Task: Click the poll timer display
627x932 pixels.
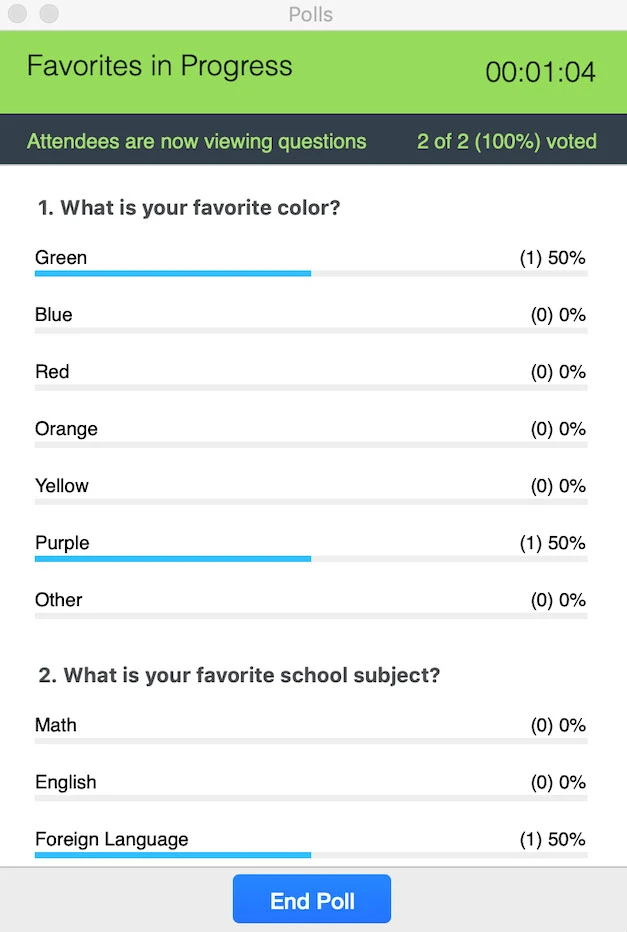Action: click(540, 72)
